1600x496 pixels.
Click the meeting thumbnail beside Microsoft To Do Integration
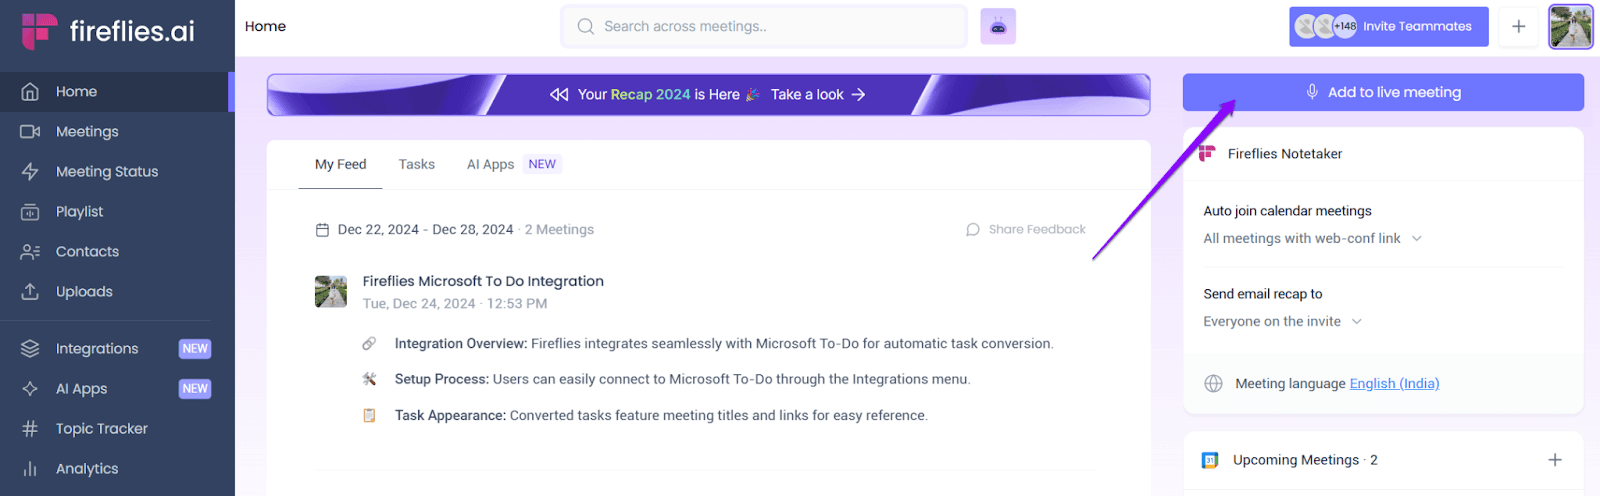pos(331,292)
